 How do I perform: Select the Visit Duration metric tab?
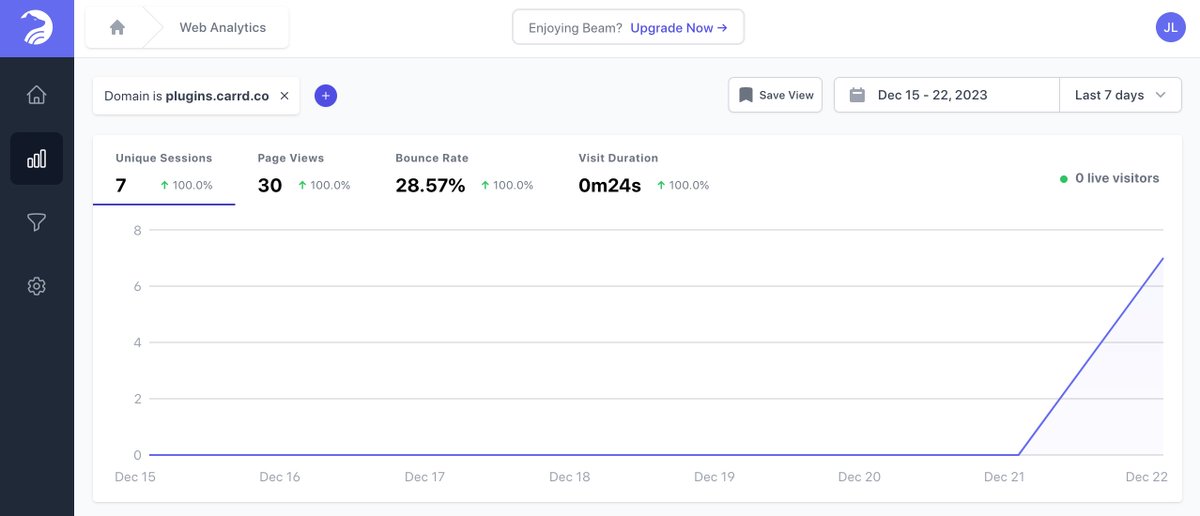644,173
